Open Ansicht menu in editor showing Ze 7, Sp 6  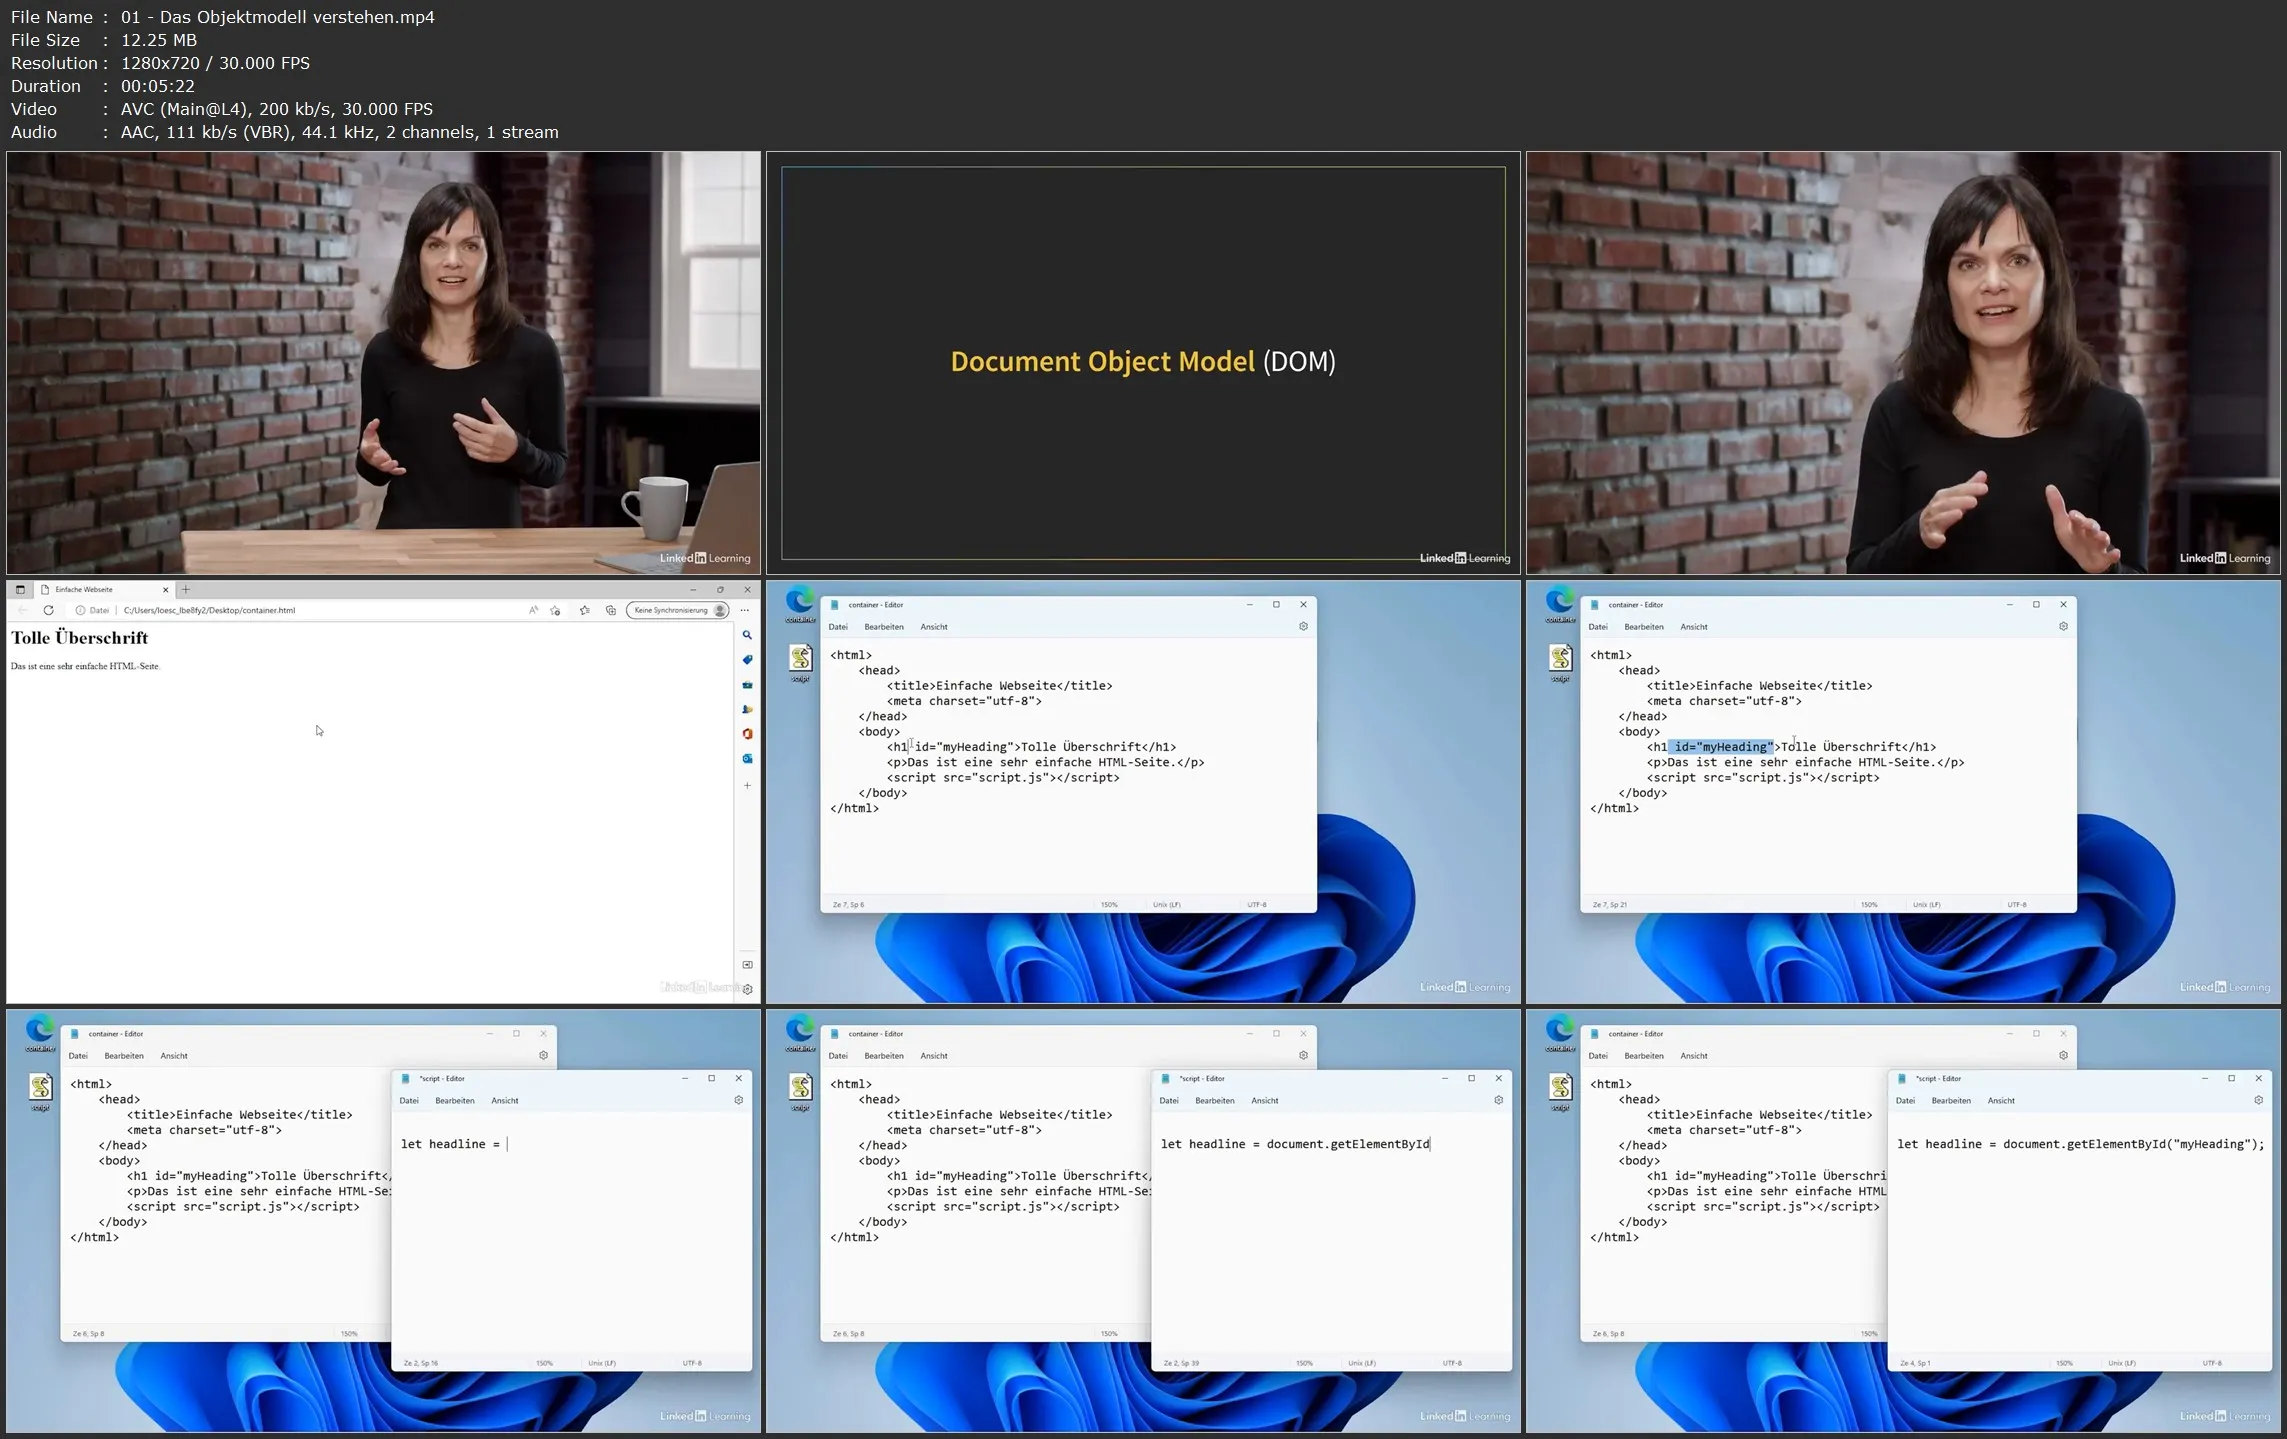(934, 627)
